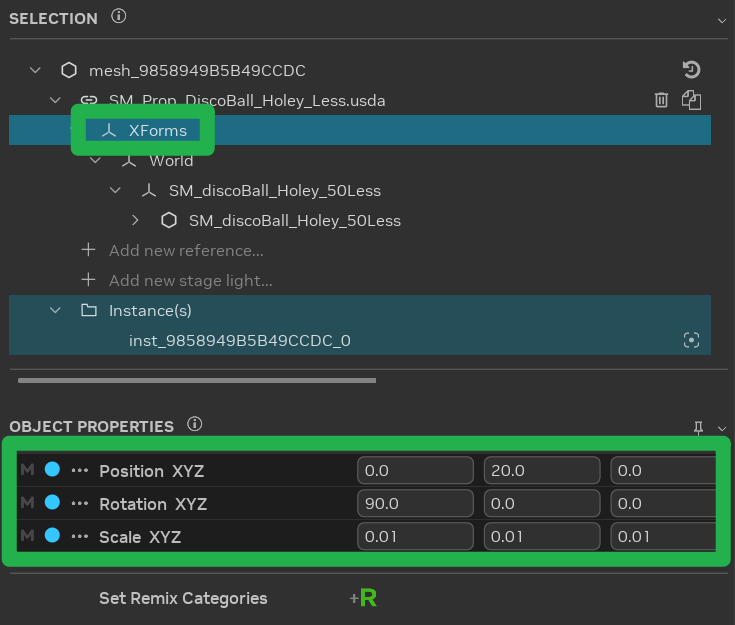Toggle the blue override dot for Scale XYZ
This screenshot has height=625, width=735.
coord(52,536)
